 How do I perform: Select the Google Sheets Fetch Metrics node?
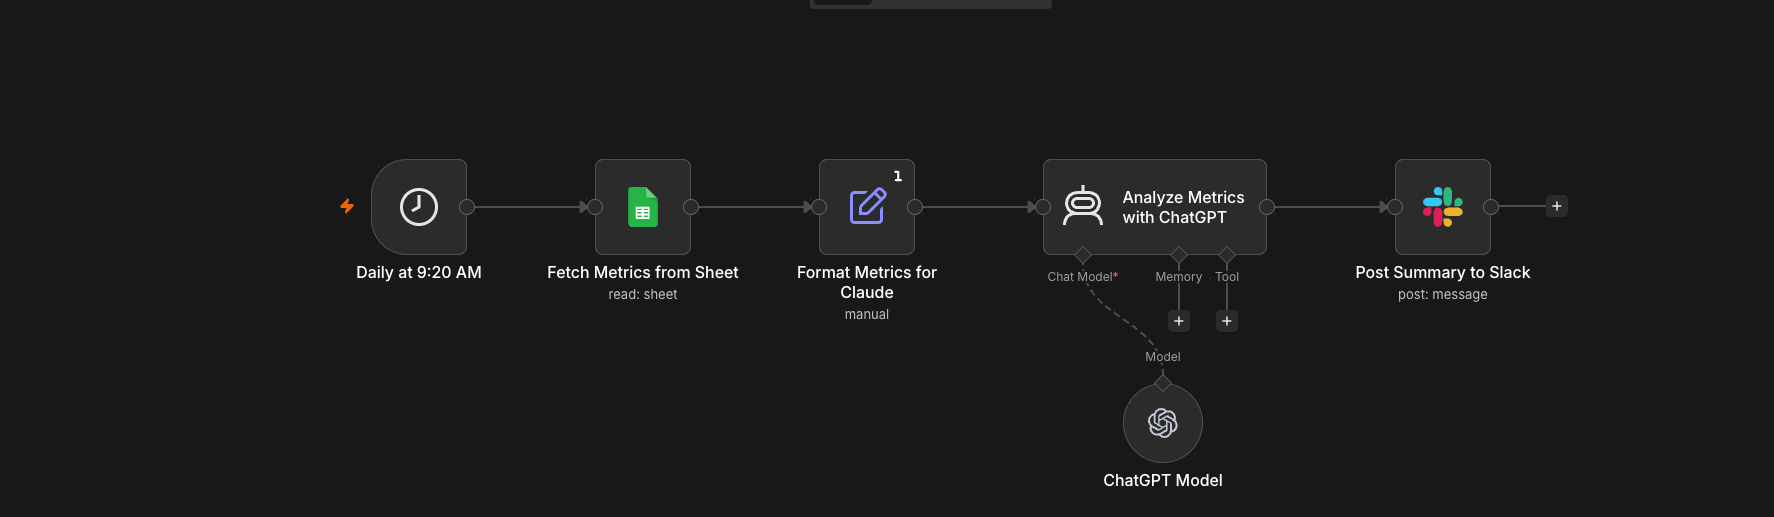click(x=643, y=207)
